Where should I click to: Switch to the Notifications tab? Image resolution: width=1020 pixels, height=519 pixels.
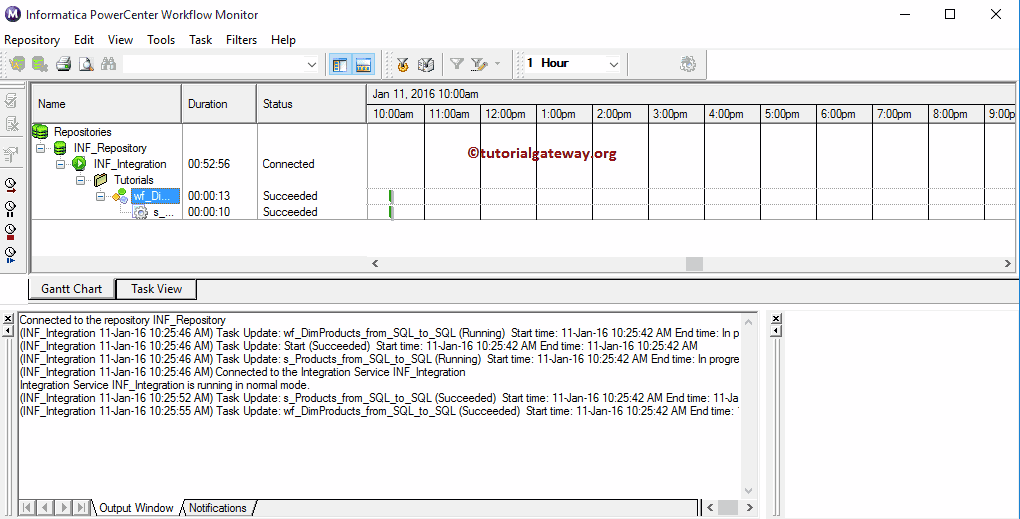pos(218,508)
